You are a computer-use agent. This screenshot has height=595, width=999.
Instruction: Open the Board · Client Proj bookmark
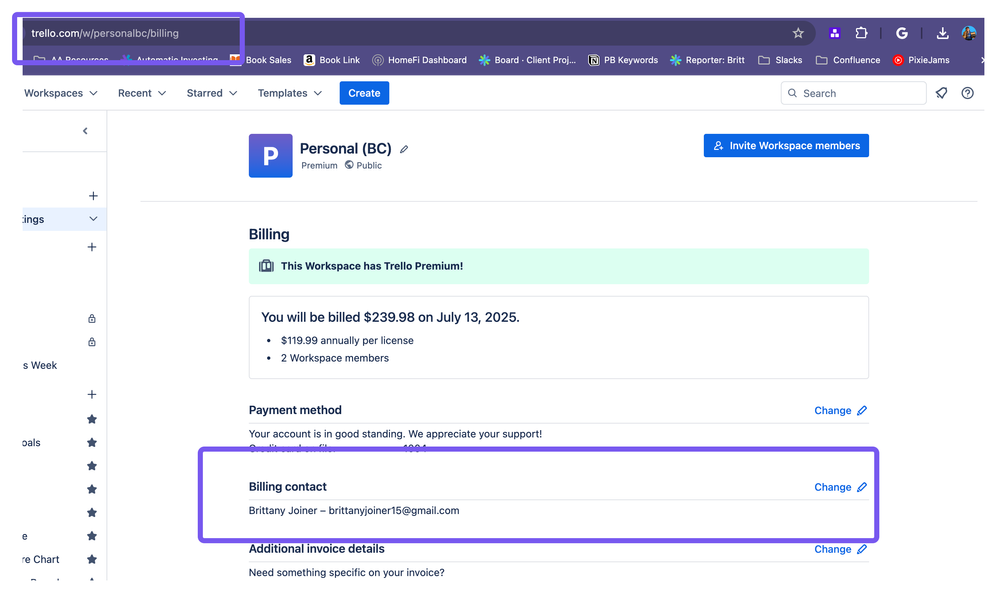(528, 60)
